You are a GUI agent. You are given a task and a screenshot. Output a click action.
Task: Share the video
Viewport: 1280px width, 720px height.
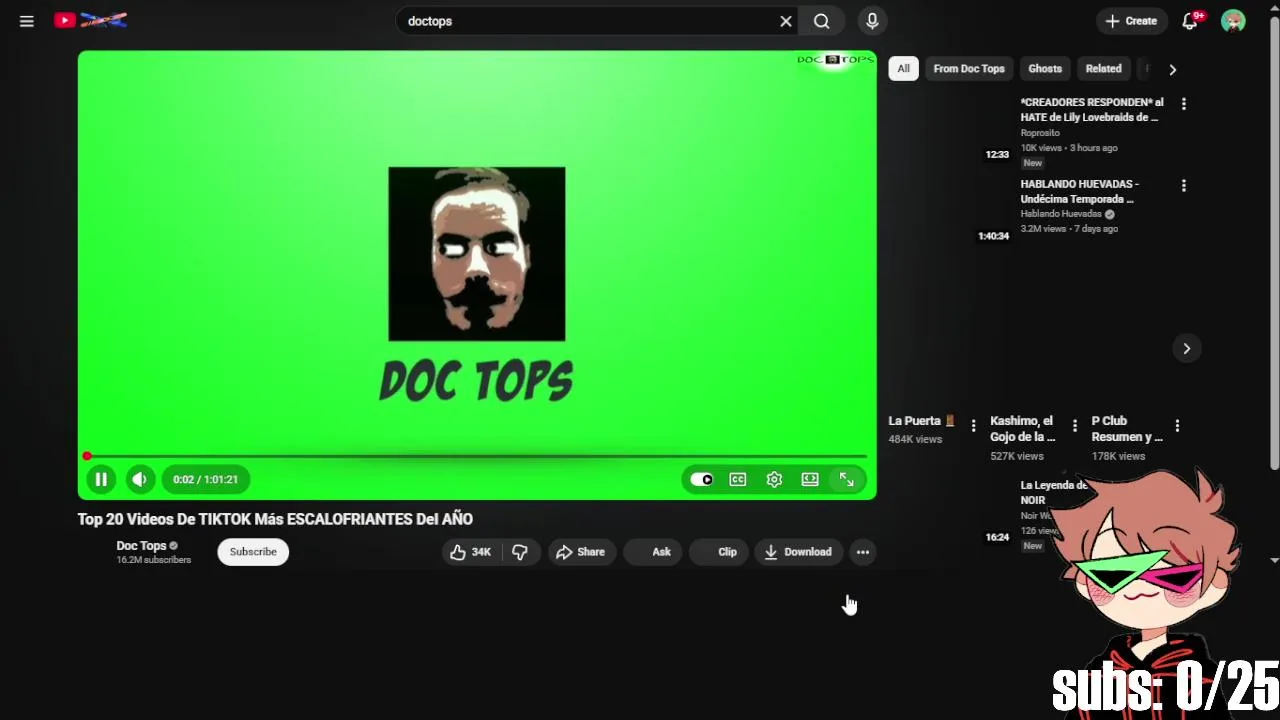[581, 552]
